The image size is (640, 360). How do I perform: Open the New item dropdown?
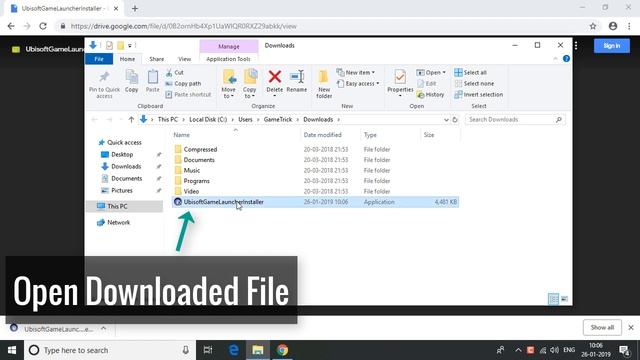click(x=356, y=73)
